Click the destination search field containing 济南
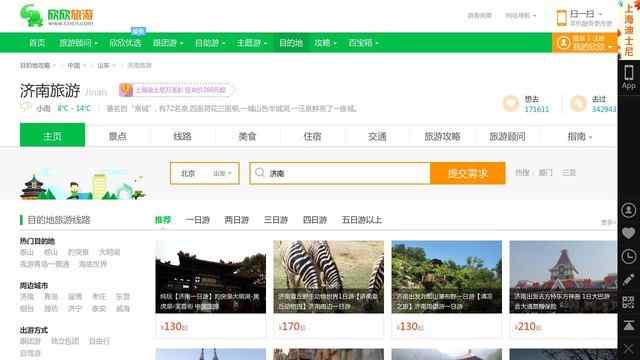Screen dimensions: 640x360 (x=340, y=173)
